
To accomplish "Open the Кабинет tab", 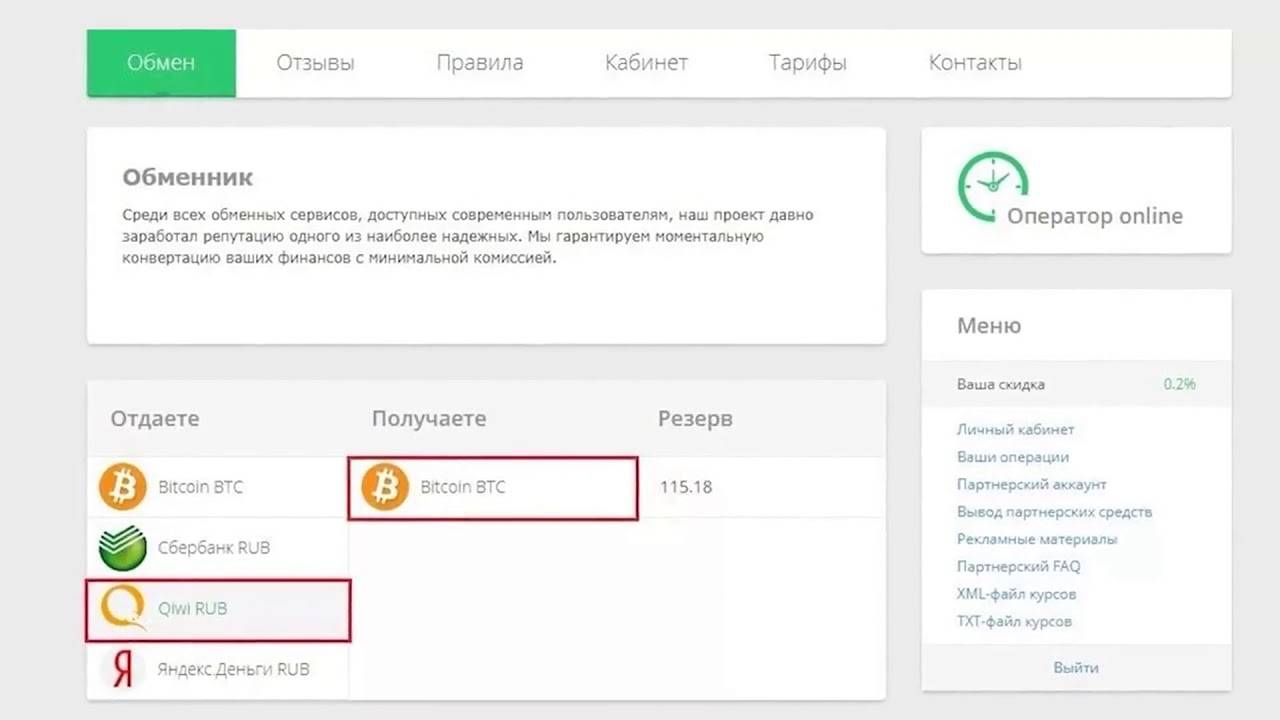I will pos(646,63).
